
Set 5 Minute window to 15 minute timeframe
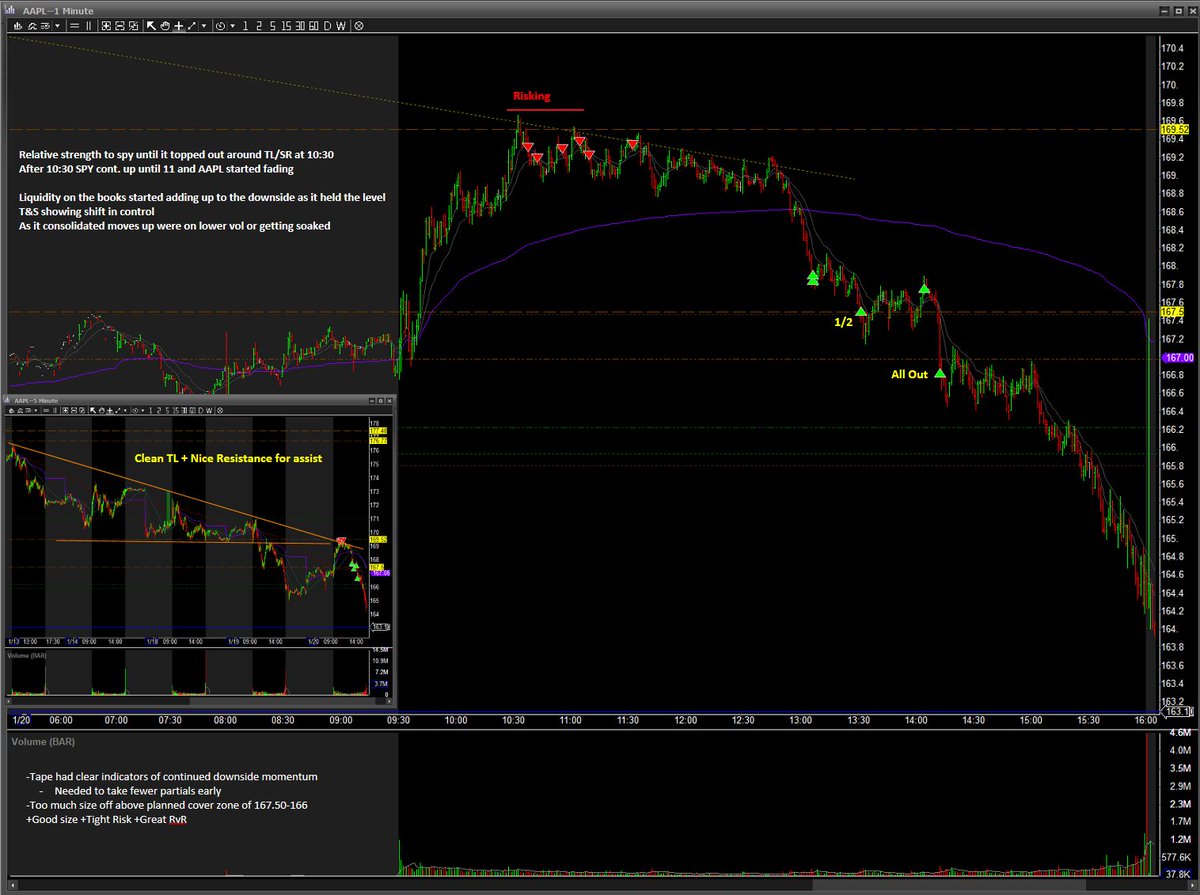(175, 410)
